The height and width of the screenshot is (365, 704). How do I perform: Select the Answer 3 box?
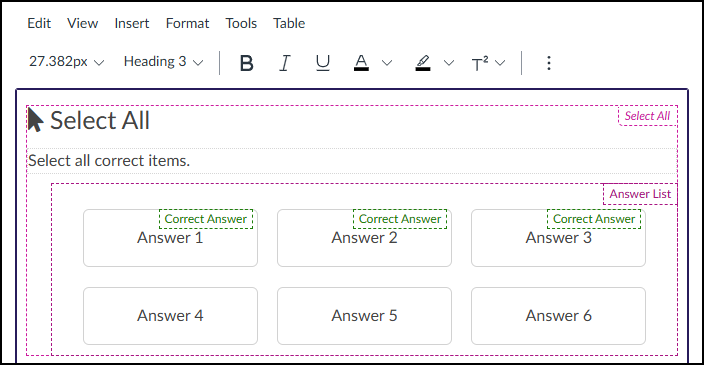click(558, 238)
